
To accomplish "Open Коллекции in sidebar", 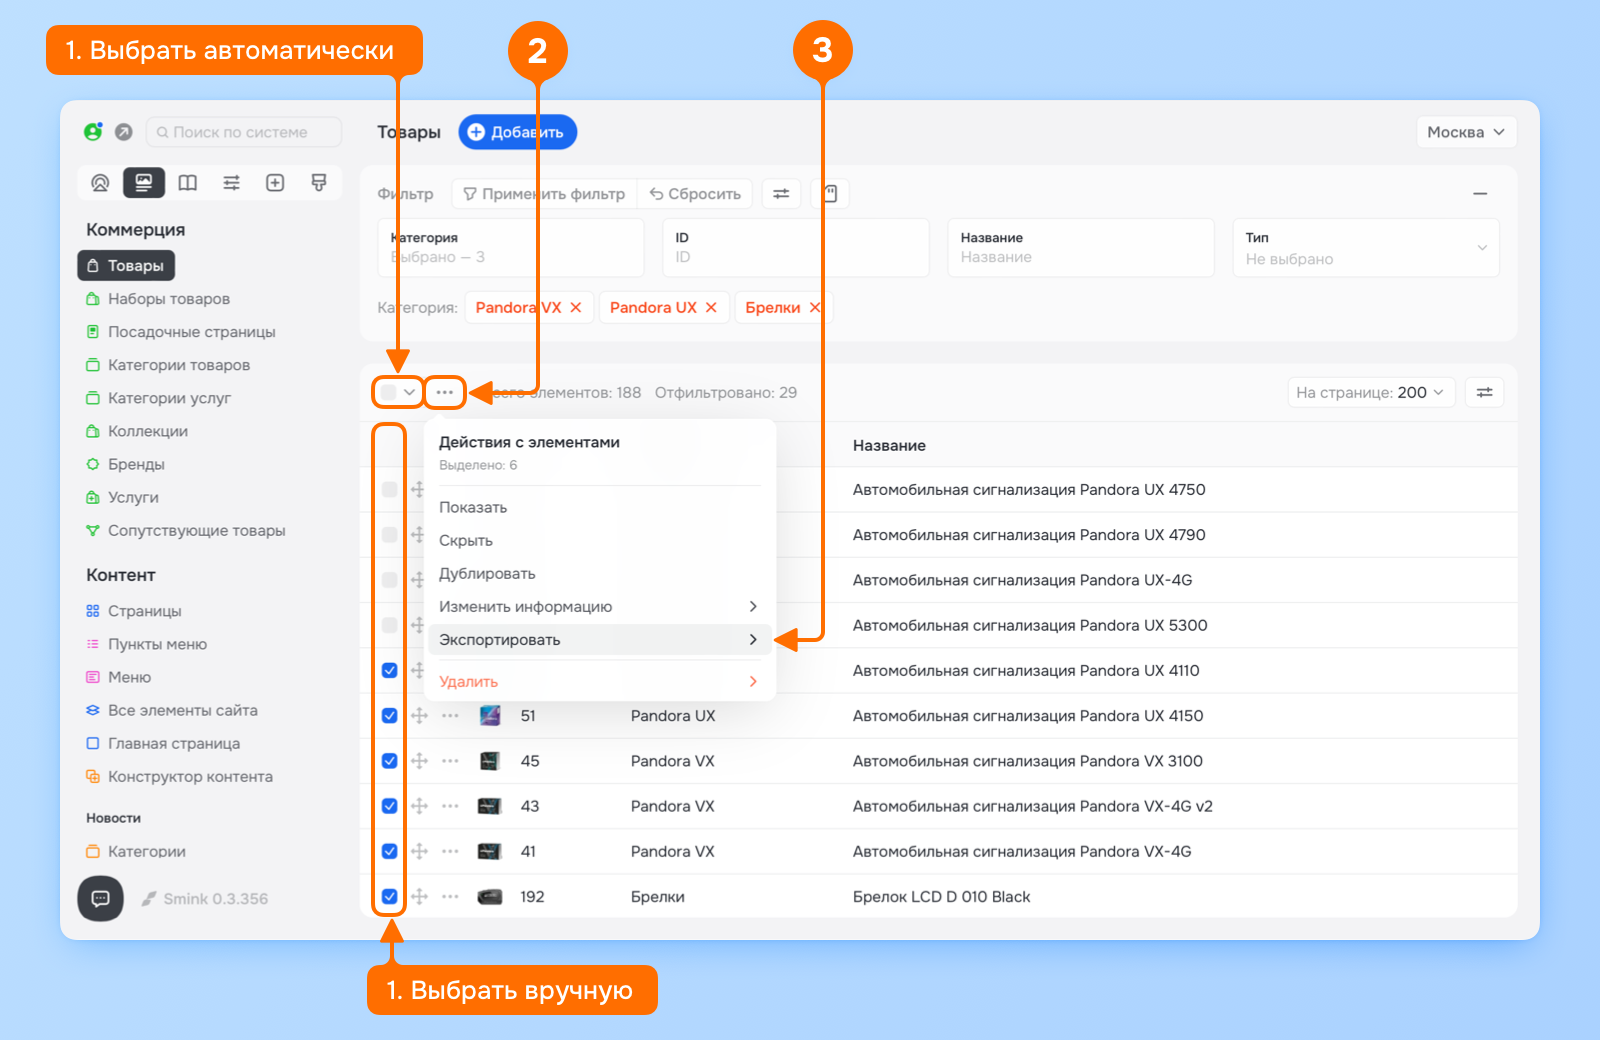I will coord(147,432).
